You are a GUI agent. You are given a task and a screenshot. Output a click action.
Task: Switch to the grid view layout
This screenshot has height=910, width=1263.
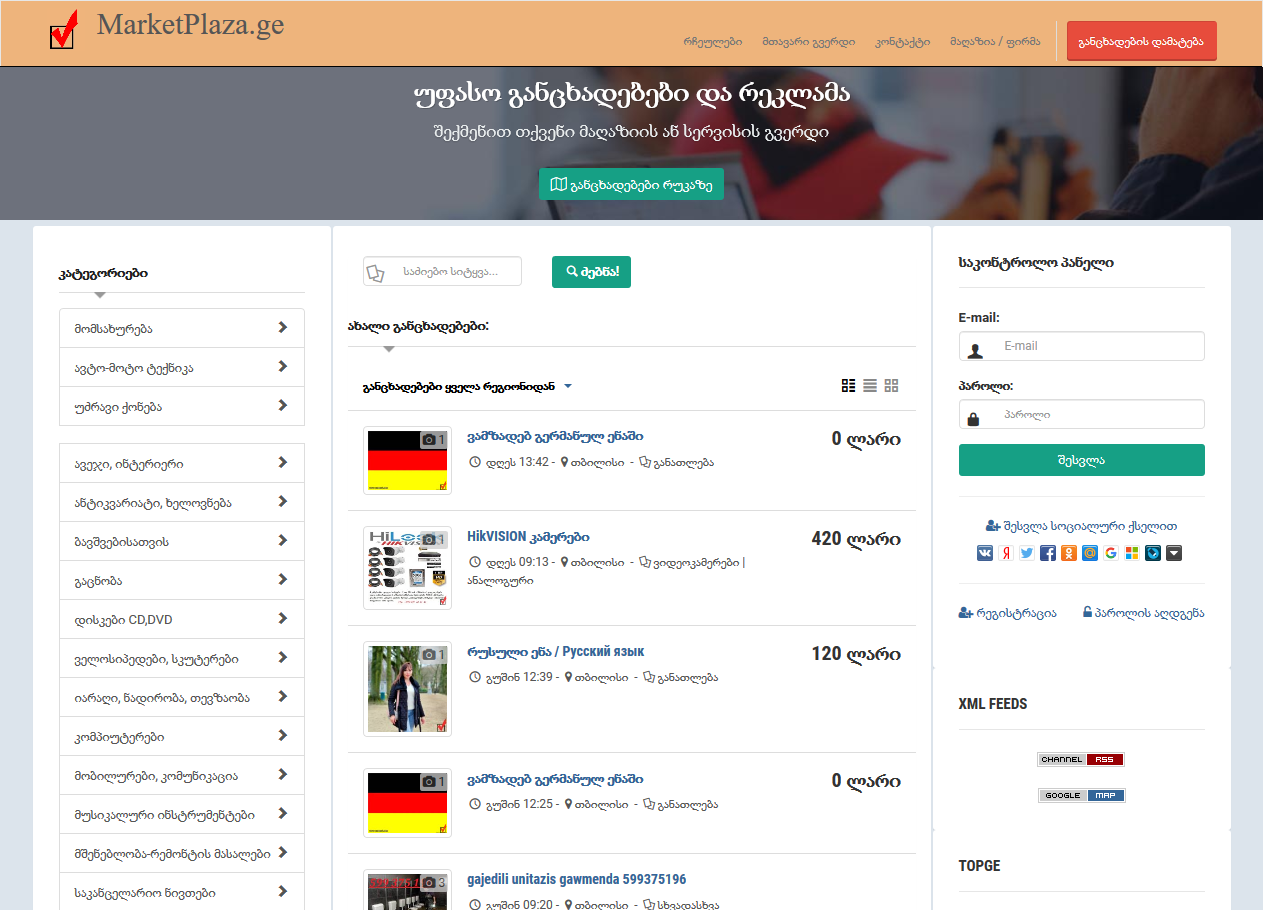891,386
